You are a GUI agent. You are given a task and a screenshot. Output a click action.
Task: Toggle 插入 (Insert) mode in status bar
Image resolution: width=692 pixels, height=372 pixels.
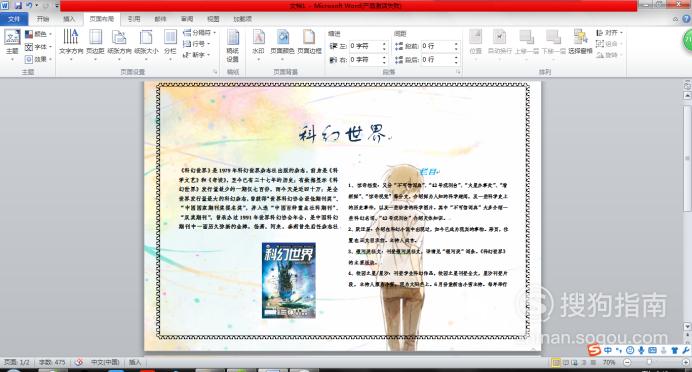point(135,362)
